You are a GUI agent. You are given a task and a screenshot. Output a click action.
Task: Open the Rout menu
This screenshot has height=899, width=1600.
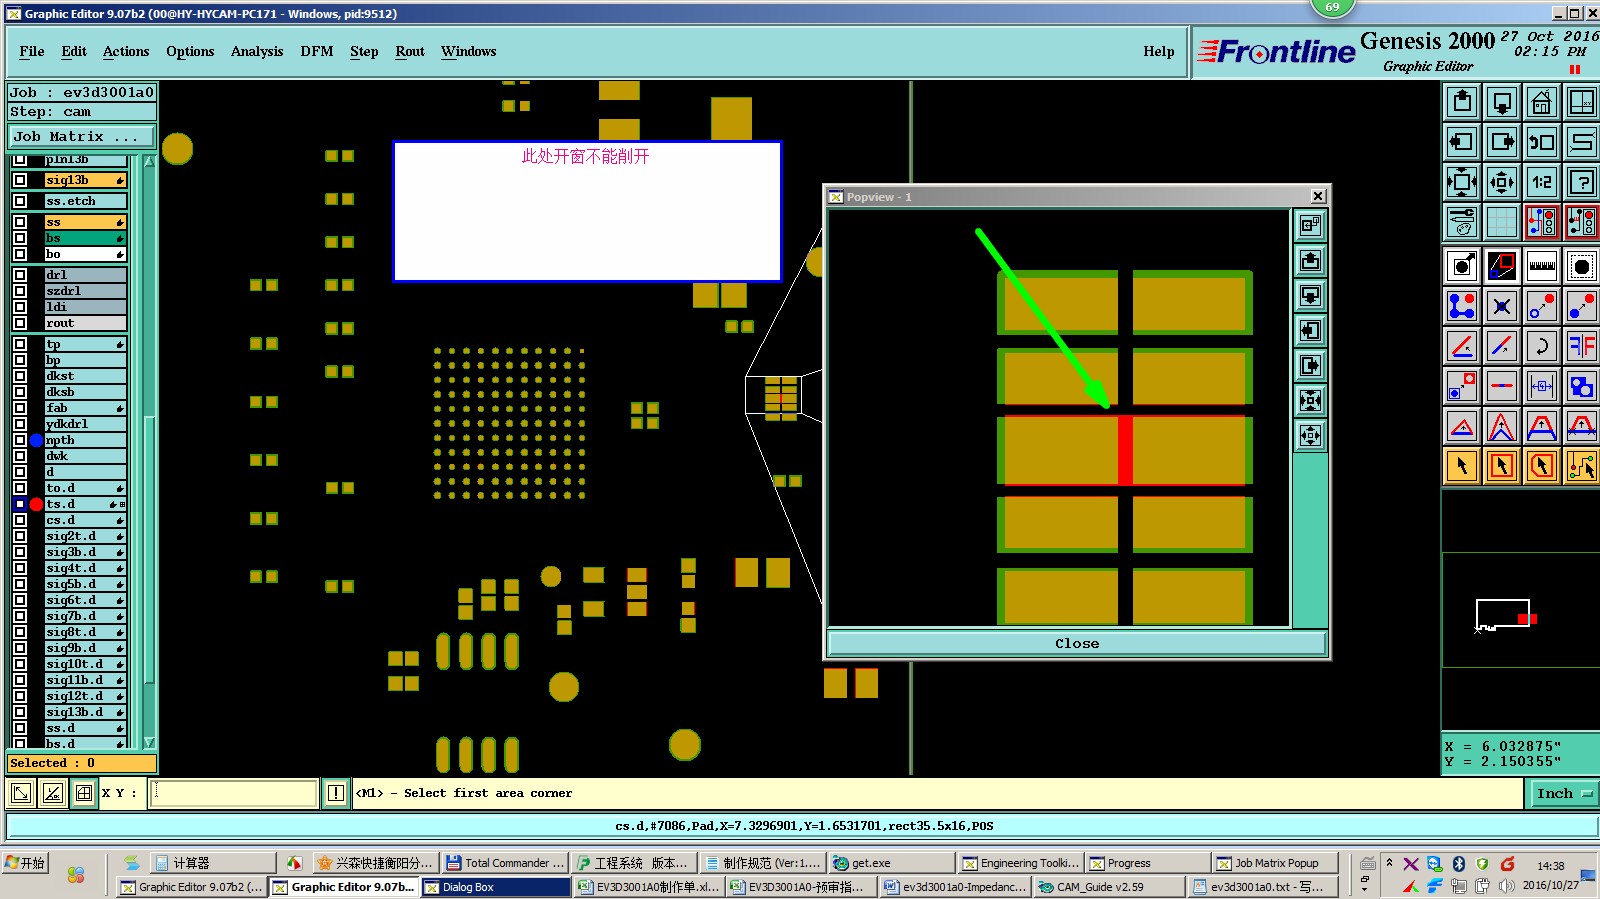pos(410,51)
